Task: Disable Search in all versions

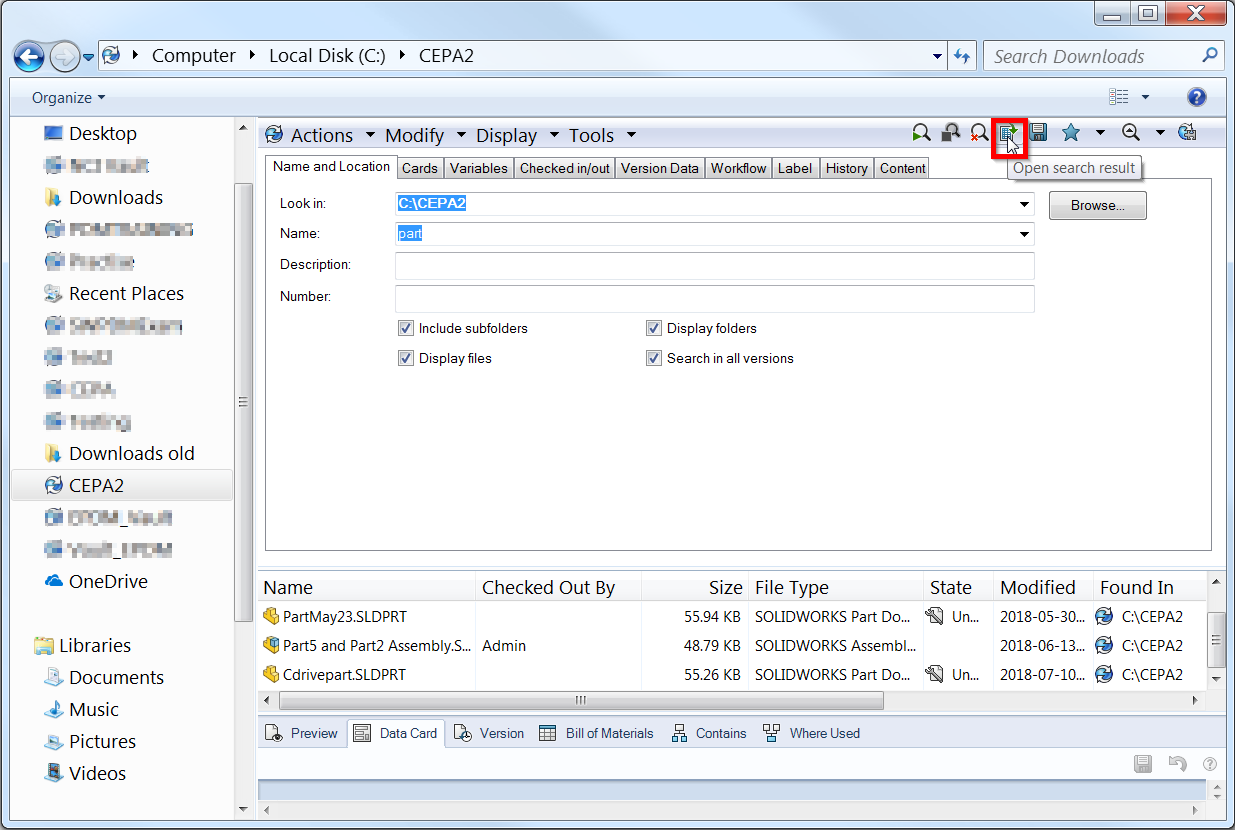Action: click(654, 358)
